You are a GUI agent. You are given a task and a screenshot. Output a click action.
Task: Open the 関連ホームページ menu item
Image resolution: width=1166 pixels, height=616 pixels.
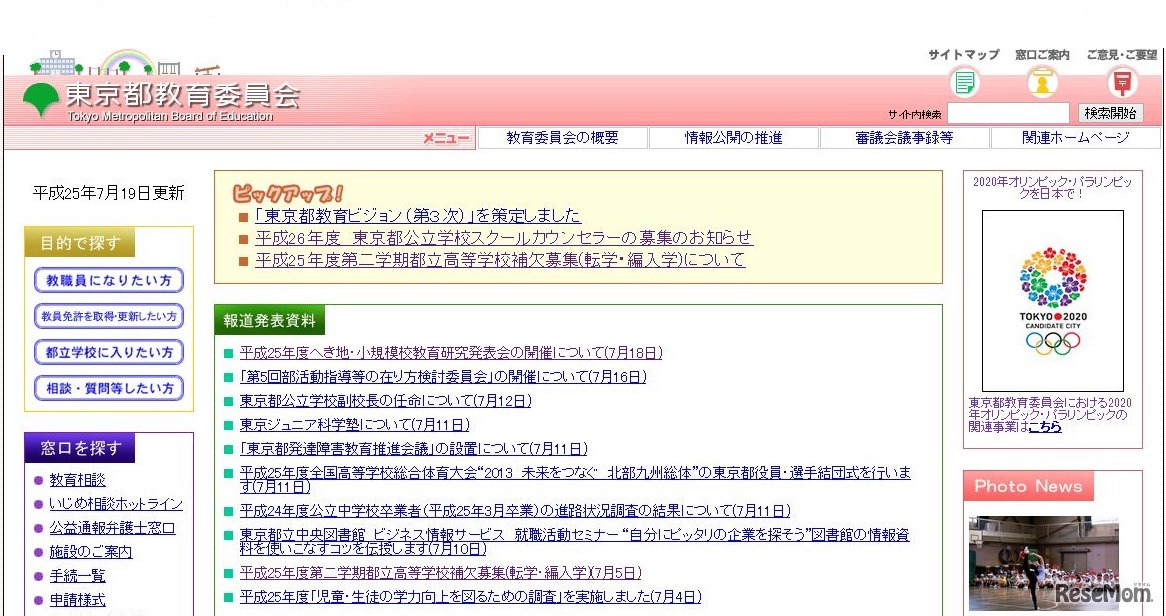(1072, 138)
